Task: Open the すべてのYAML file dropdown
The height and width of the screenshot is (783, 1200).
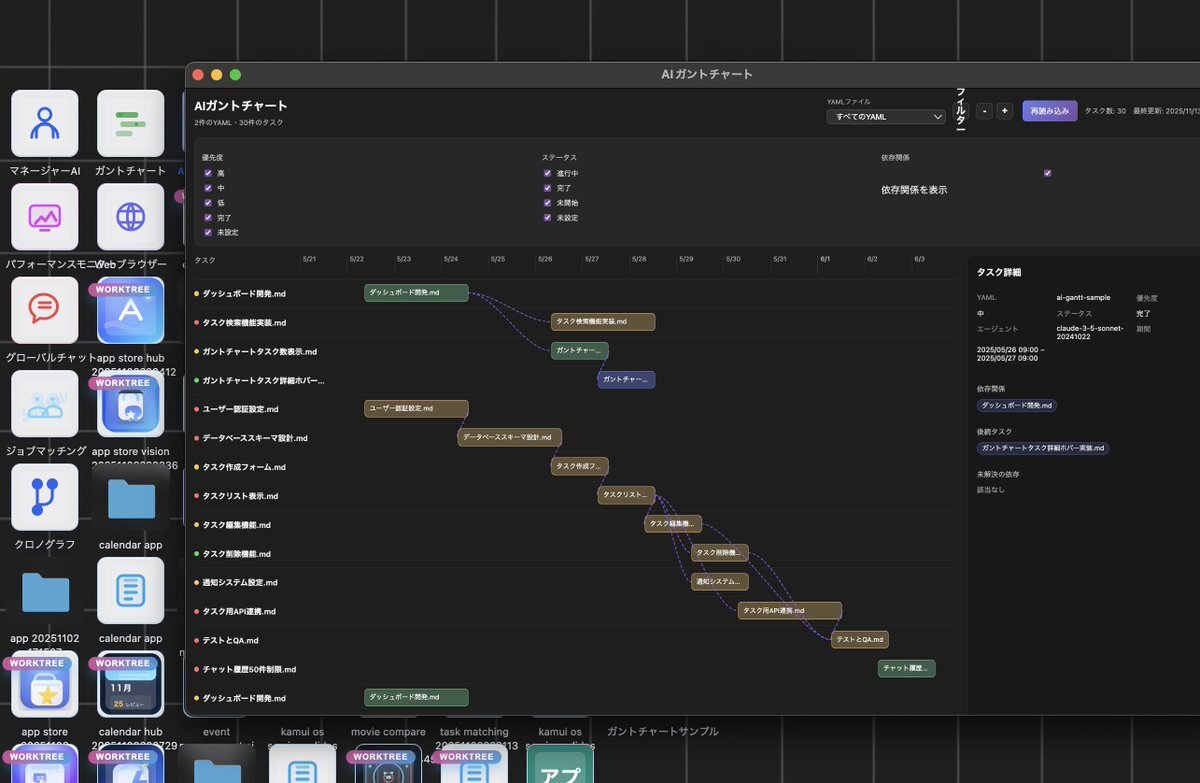Action: point(885,117)
